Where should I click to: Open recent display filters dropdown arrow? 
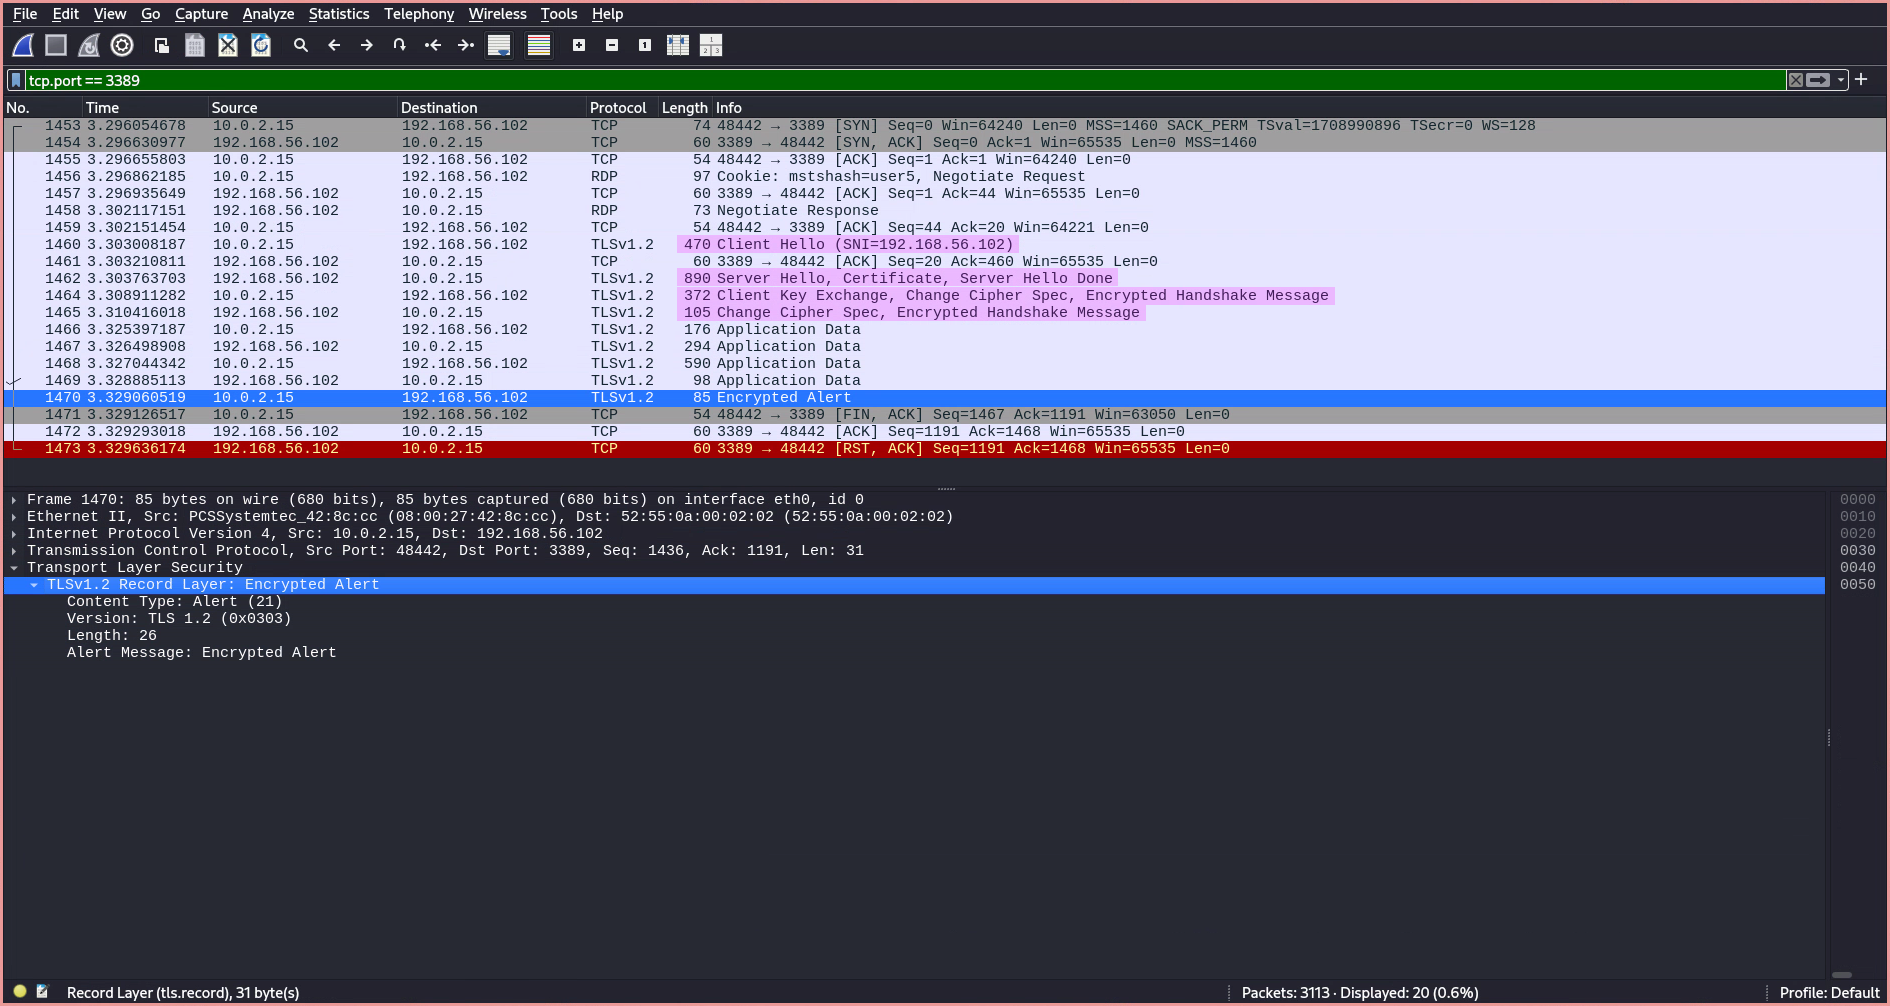tap(1841, 80)
